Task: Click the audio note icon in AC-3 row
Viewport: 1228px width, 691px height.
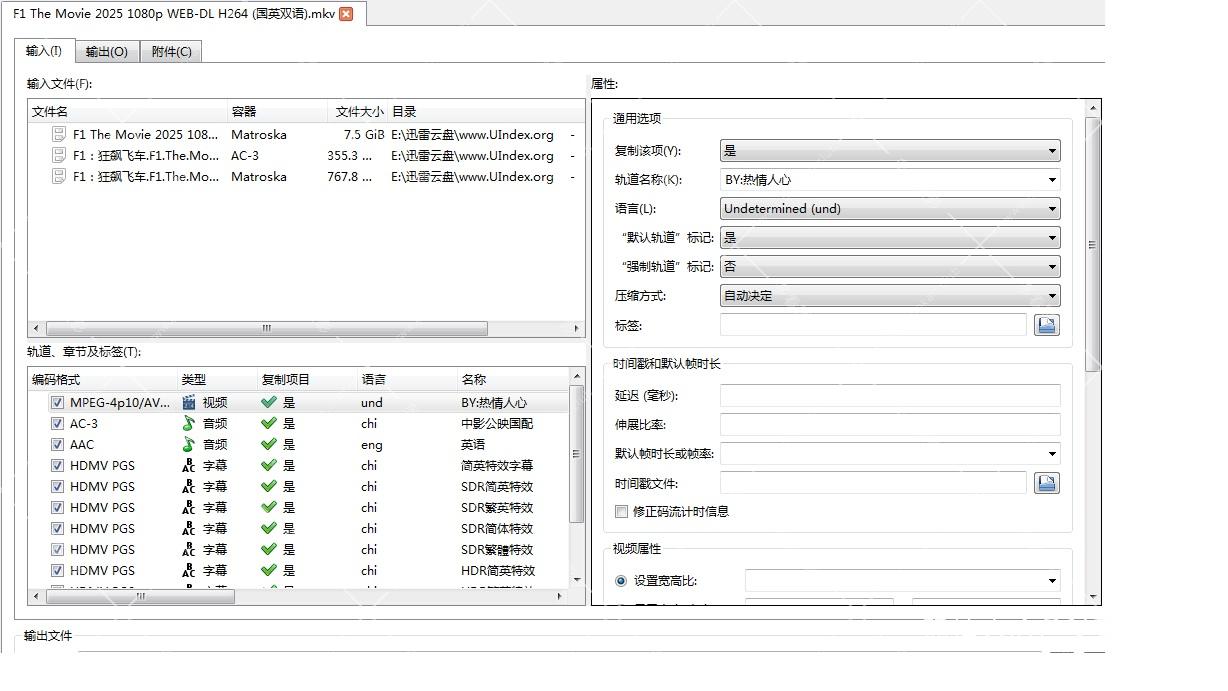Action: pyautogui.click(x=189, y=424)
